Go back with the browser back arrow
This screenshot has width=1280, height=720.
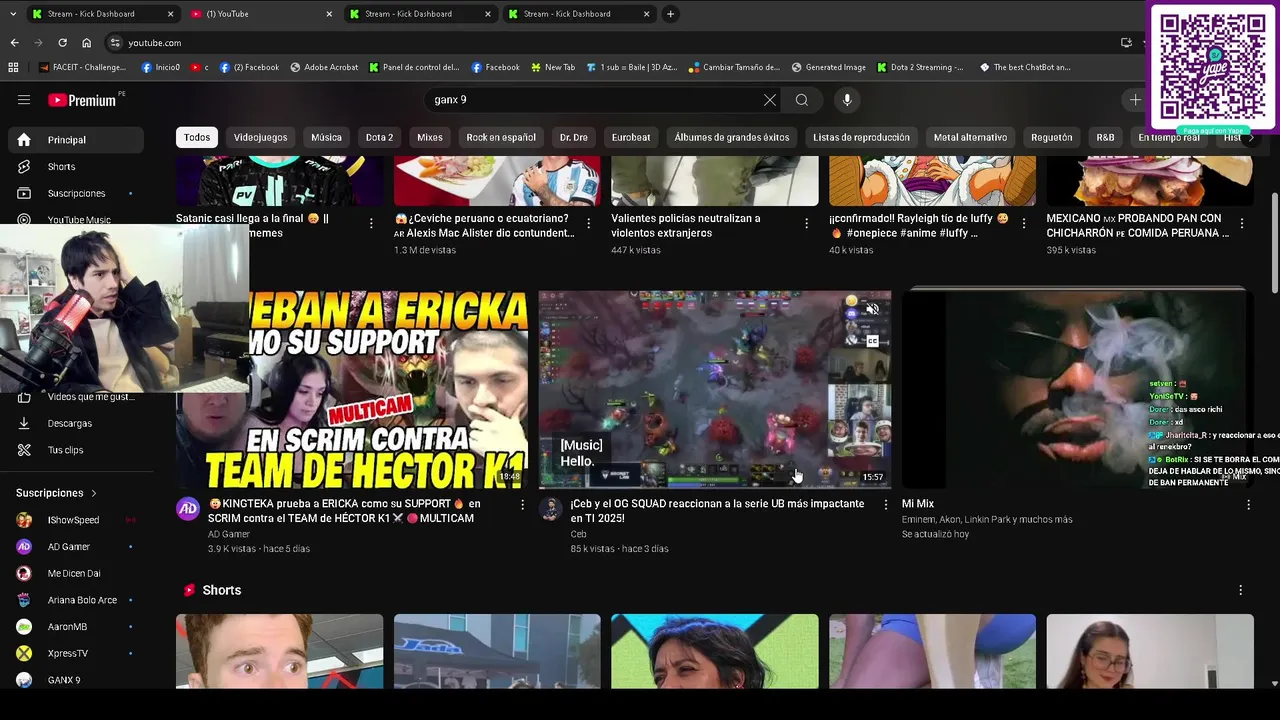(x=14, y=43)
